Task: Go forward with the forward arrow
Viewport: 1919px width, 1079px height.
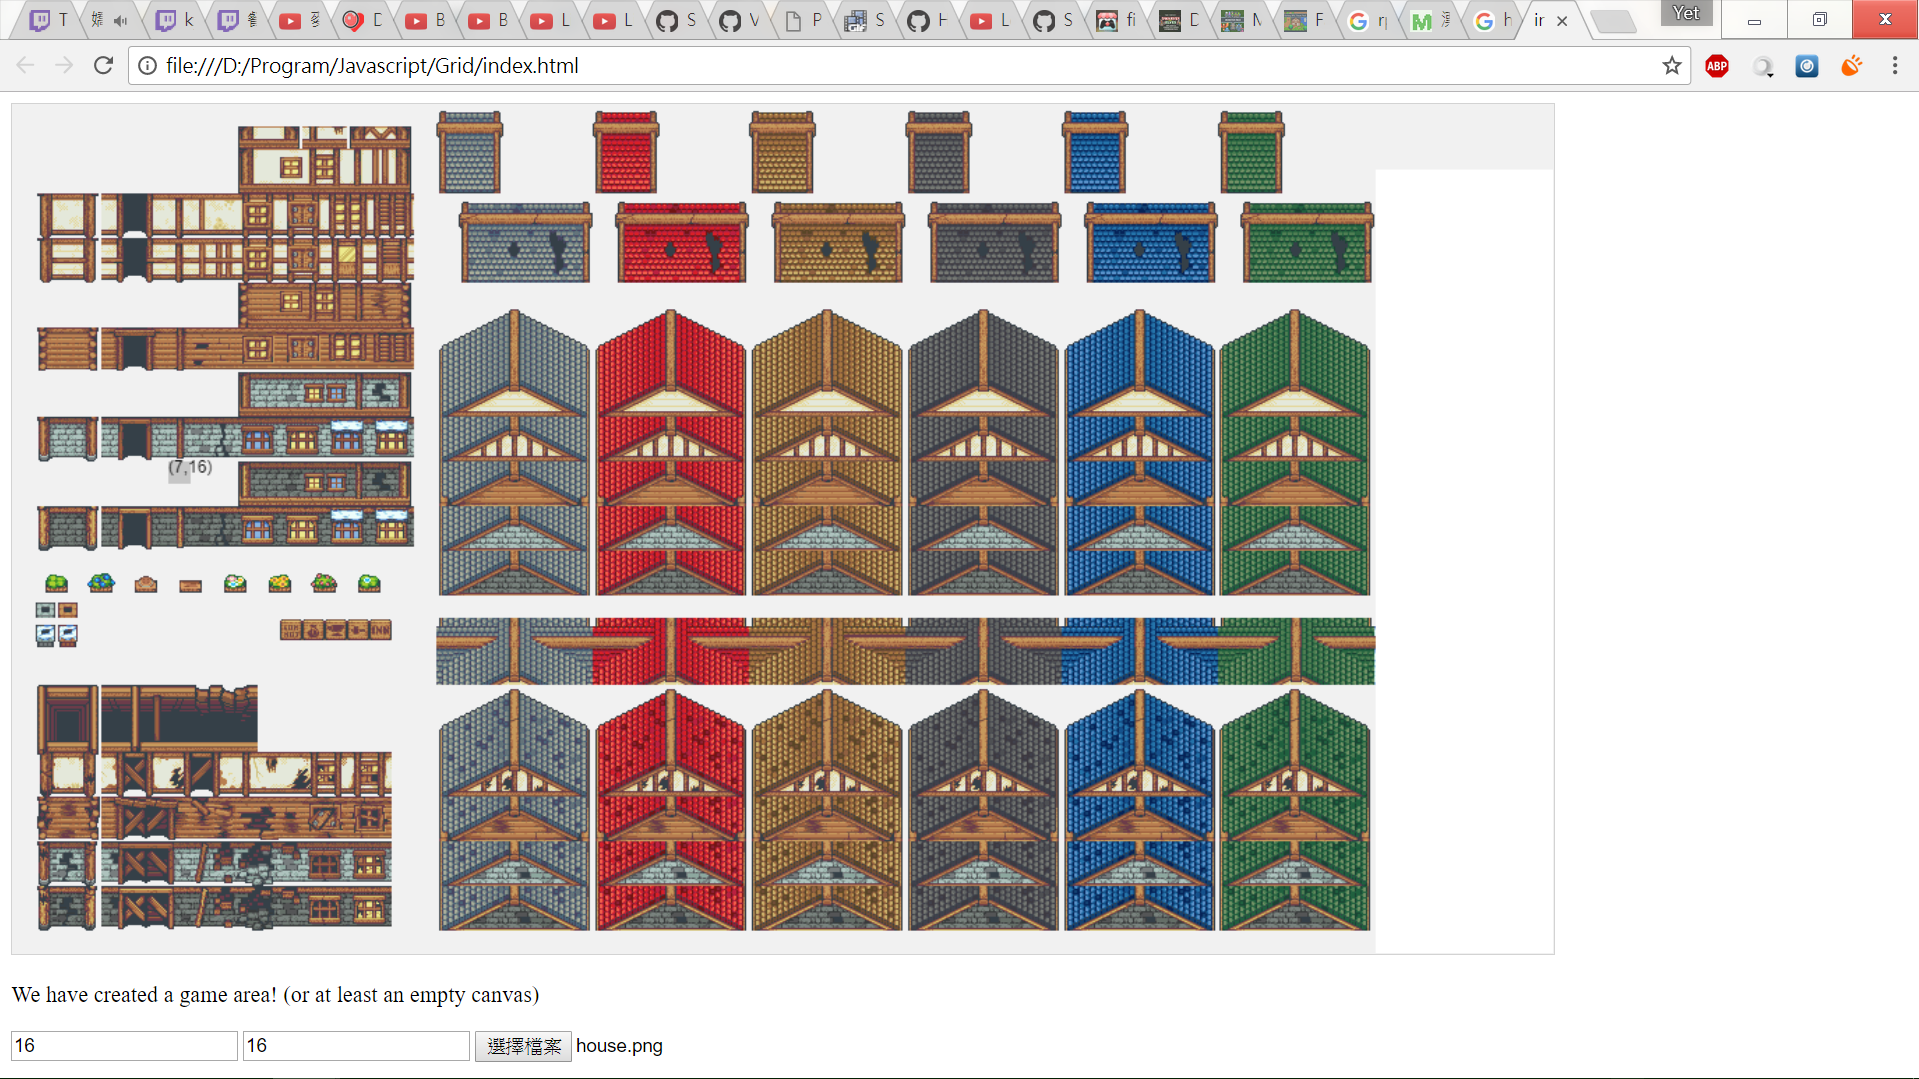Action: click(x=64, y=66)
